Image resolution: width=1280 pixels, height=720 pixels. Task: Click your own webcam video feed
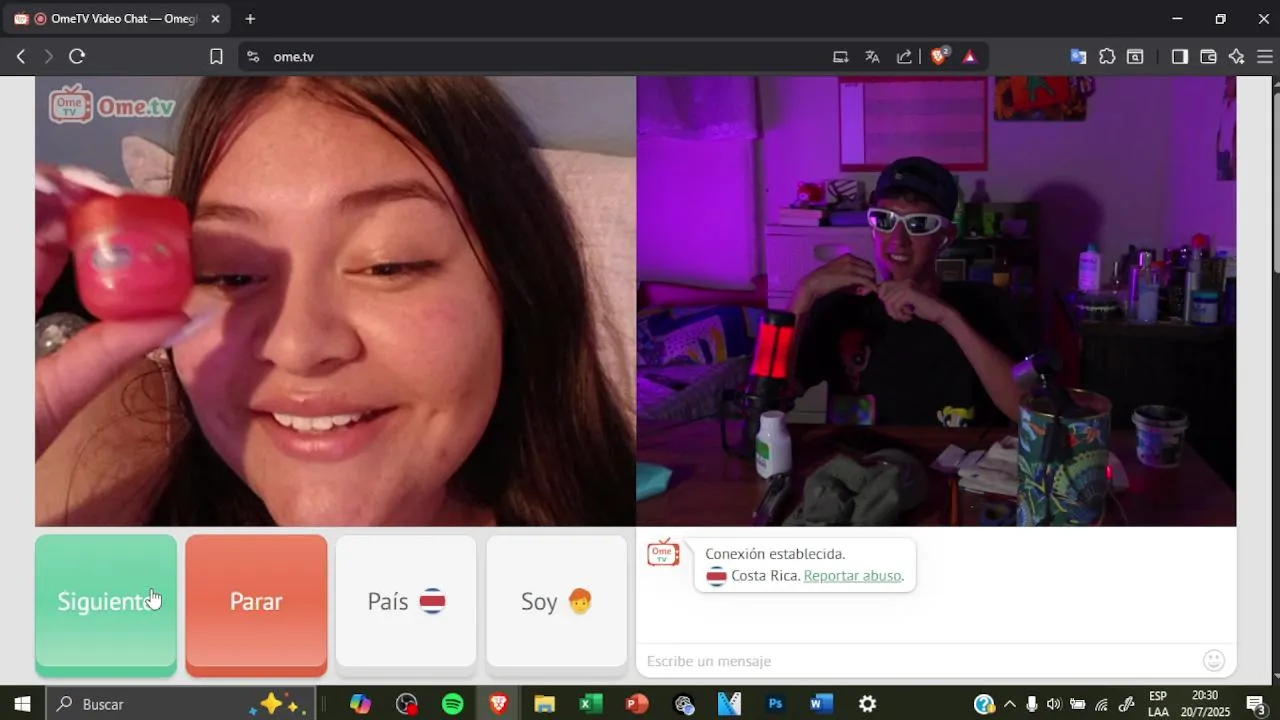(936, 301)
